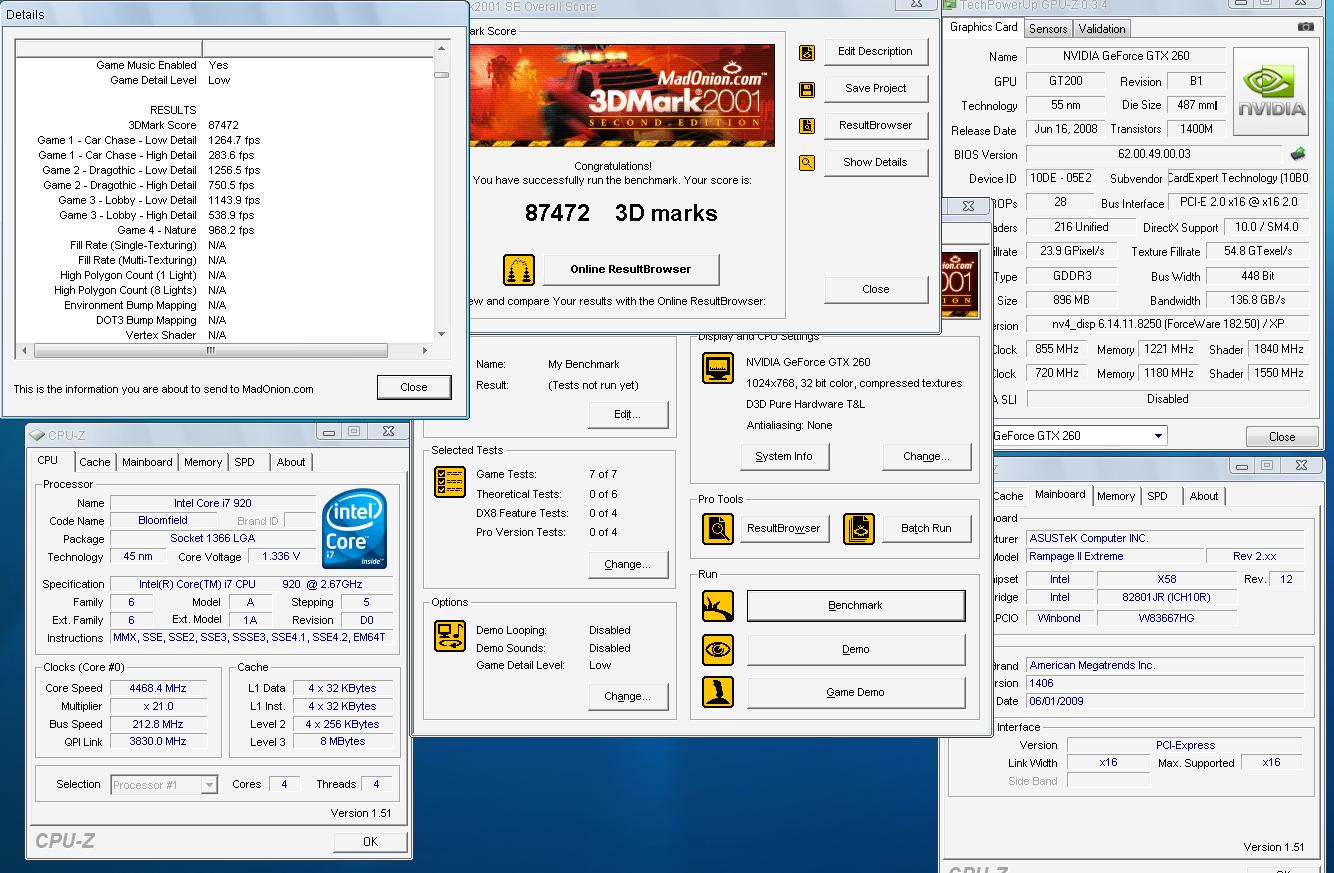The height and width of the screenshot is (873, 1334).
Task: Click the Intel Core i7 logo in CPU-Z
Action: point(355,529)
